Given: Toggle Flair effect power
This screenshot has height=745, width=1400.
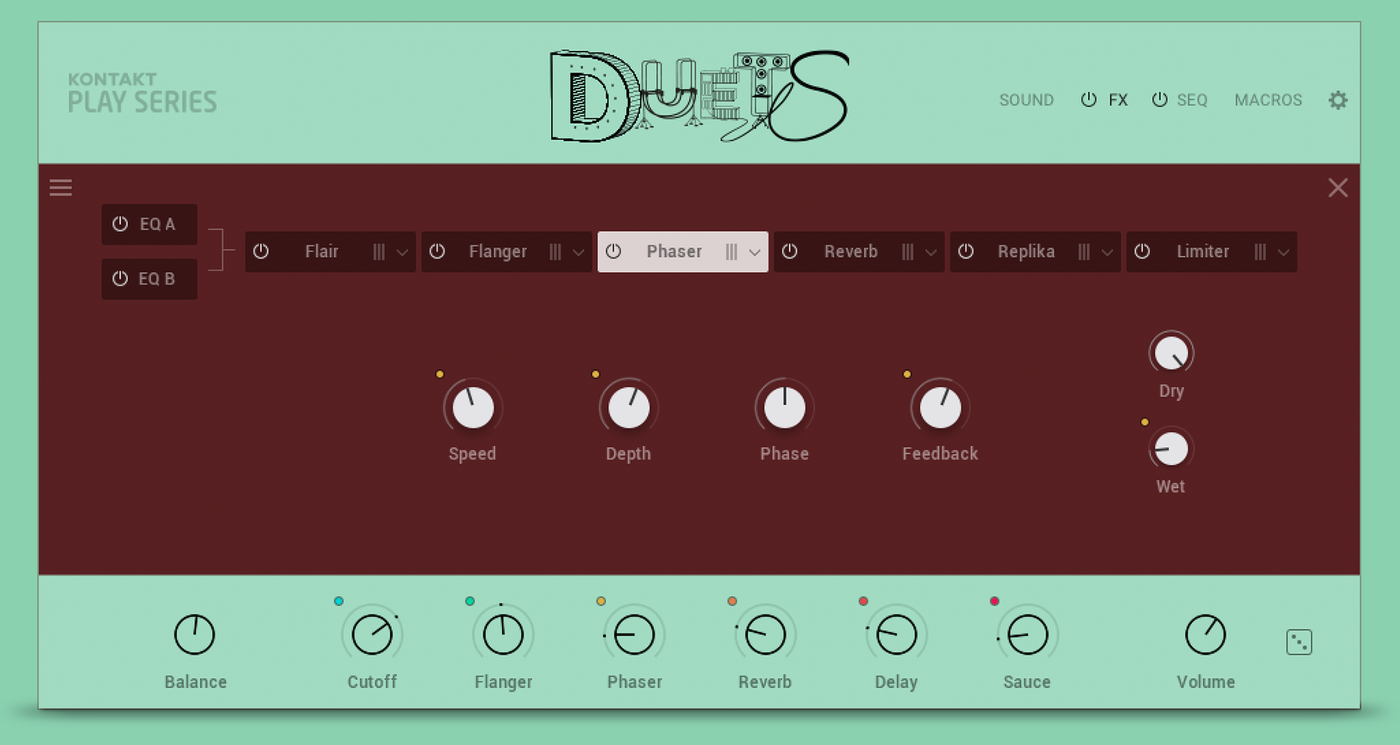Looking at the screenshot, I should click(261, 252).
